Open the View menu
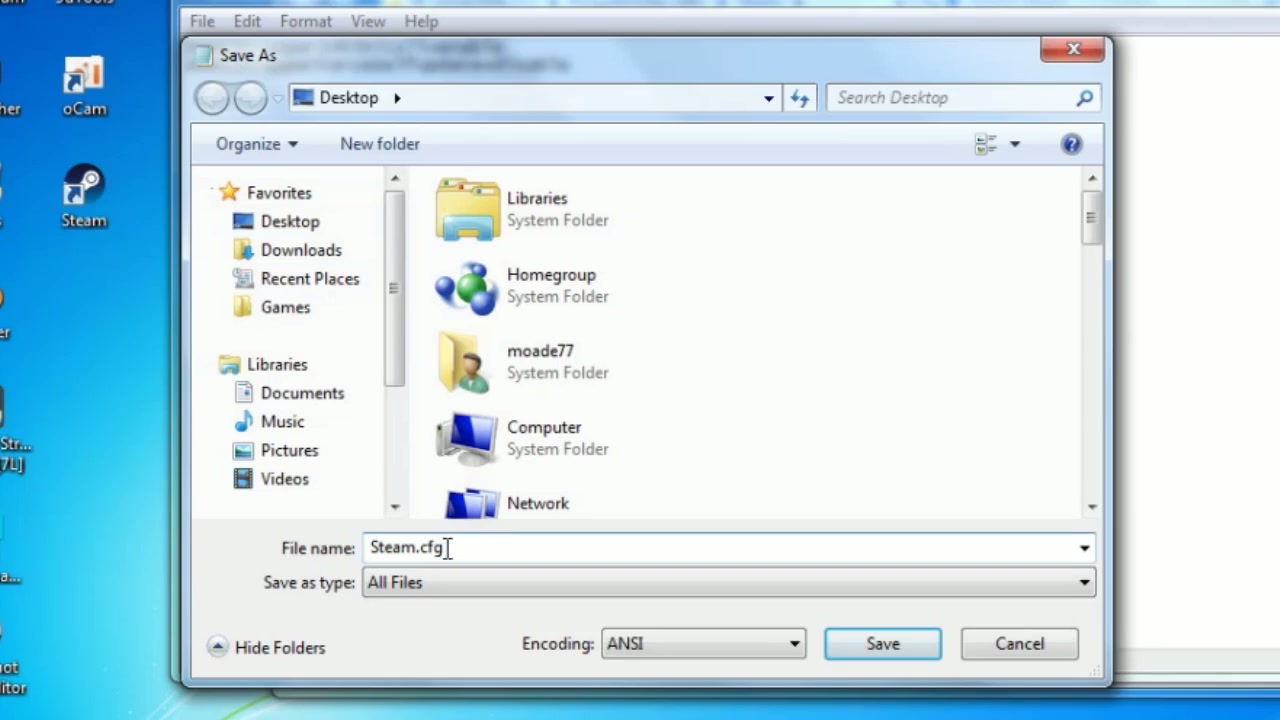1280x720 pixels. click(368, 21)
